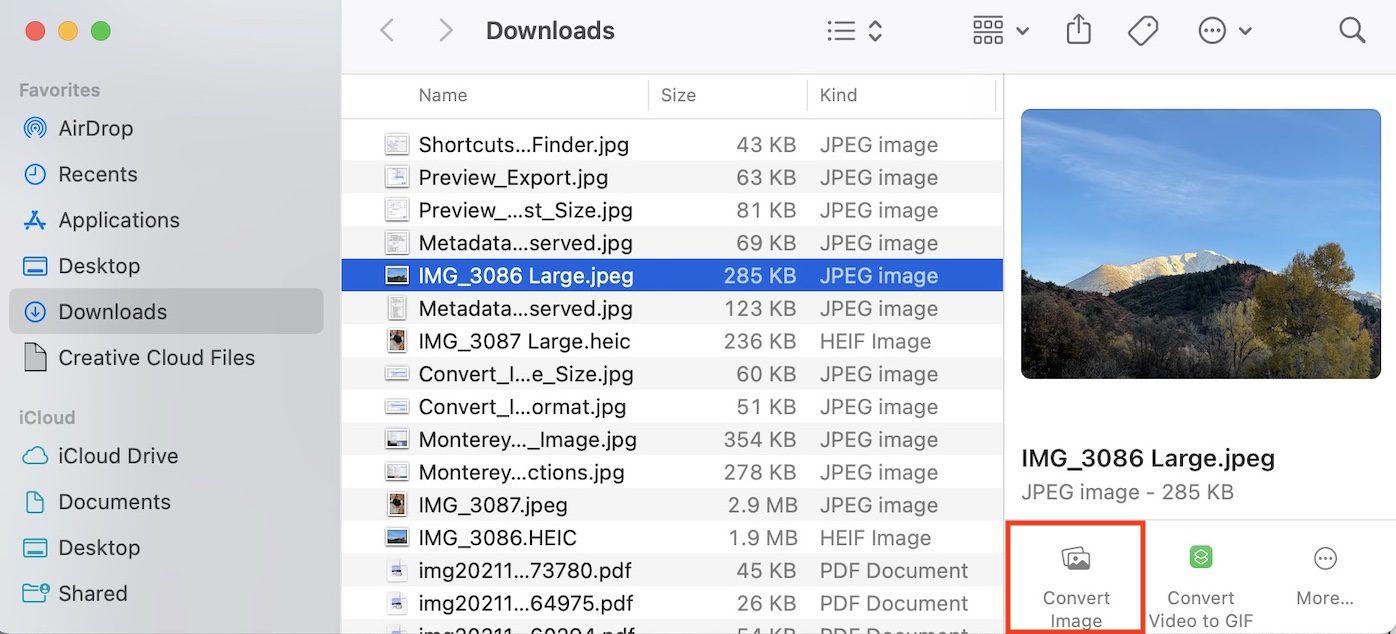Screen dimensions: 1396x634
Task: Select AirDrop in the sidebar
Action: point(95,128)
